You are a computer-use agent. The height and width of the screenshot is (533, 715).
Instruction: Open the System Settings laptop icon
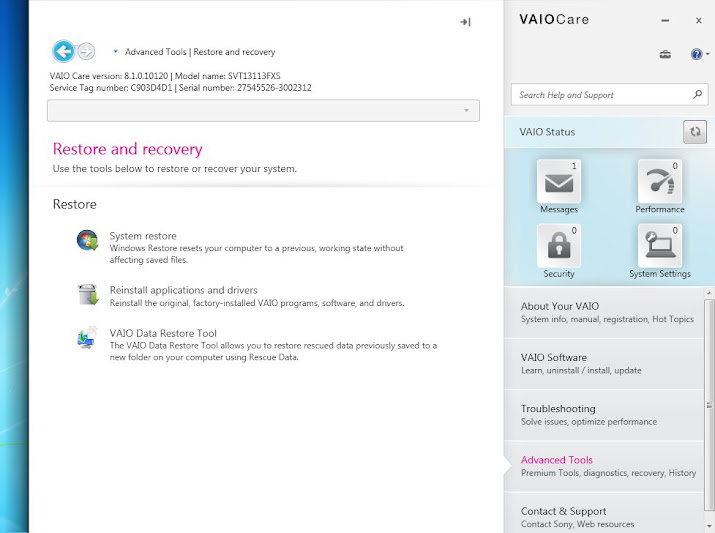tap(659, 246)
